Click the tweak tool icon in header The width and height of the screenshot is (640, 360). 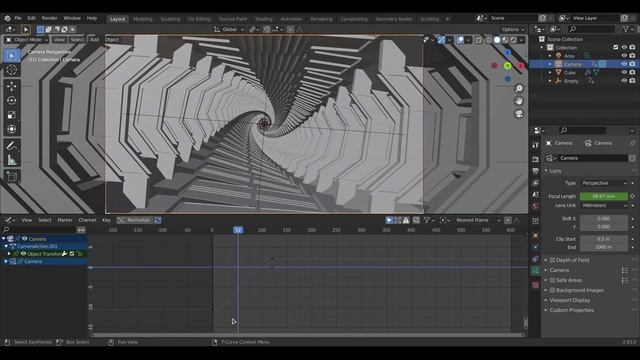tap(25, 29)
